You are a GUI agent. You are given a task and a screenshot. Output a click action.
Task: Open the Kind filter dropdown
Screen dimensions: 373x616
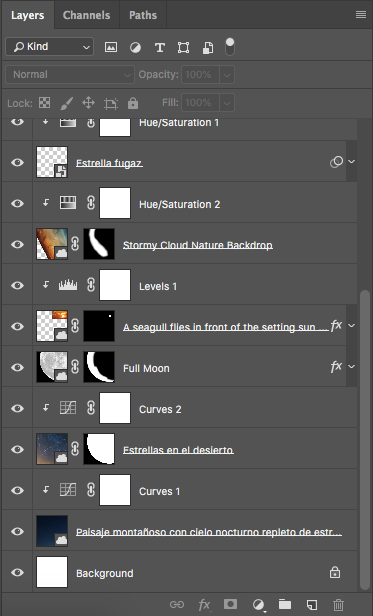tap(50, 47)
